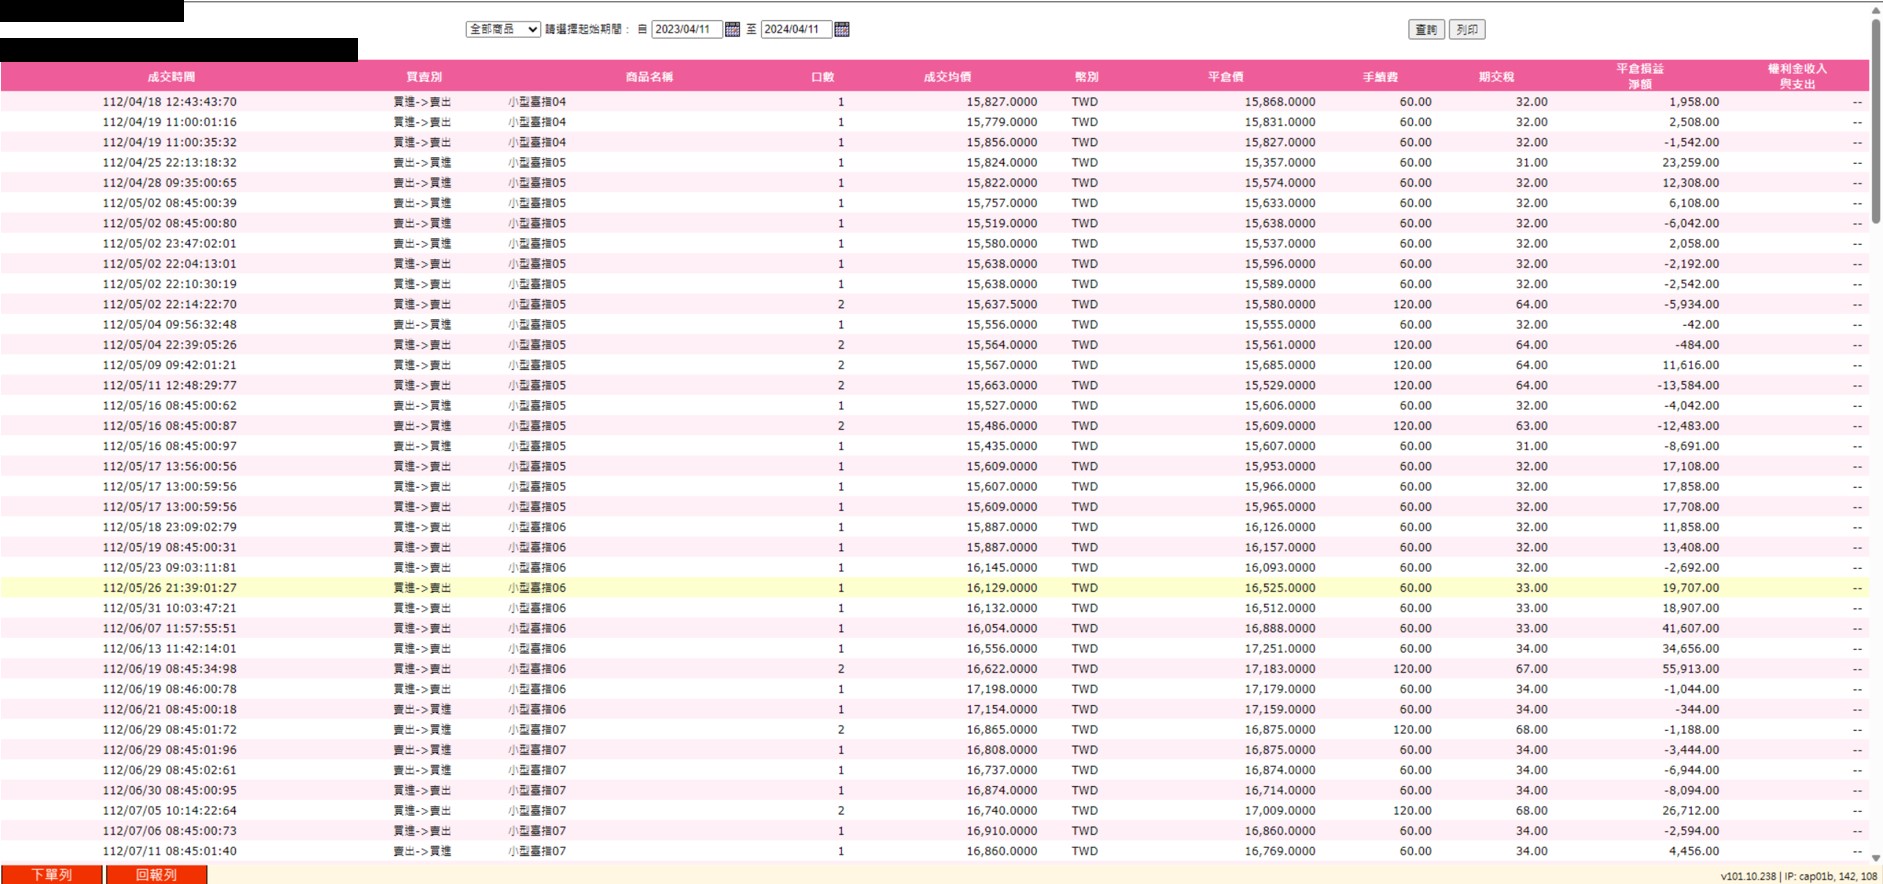1883x884 pixels.
Task: Select the highlighted row 112/05/26 21:39:01:27
Action: pyautogui.click(x=935, y=588)
